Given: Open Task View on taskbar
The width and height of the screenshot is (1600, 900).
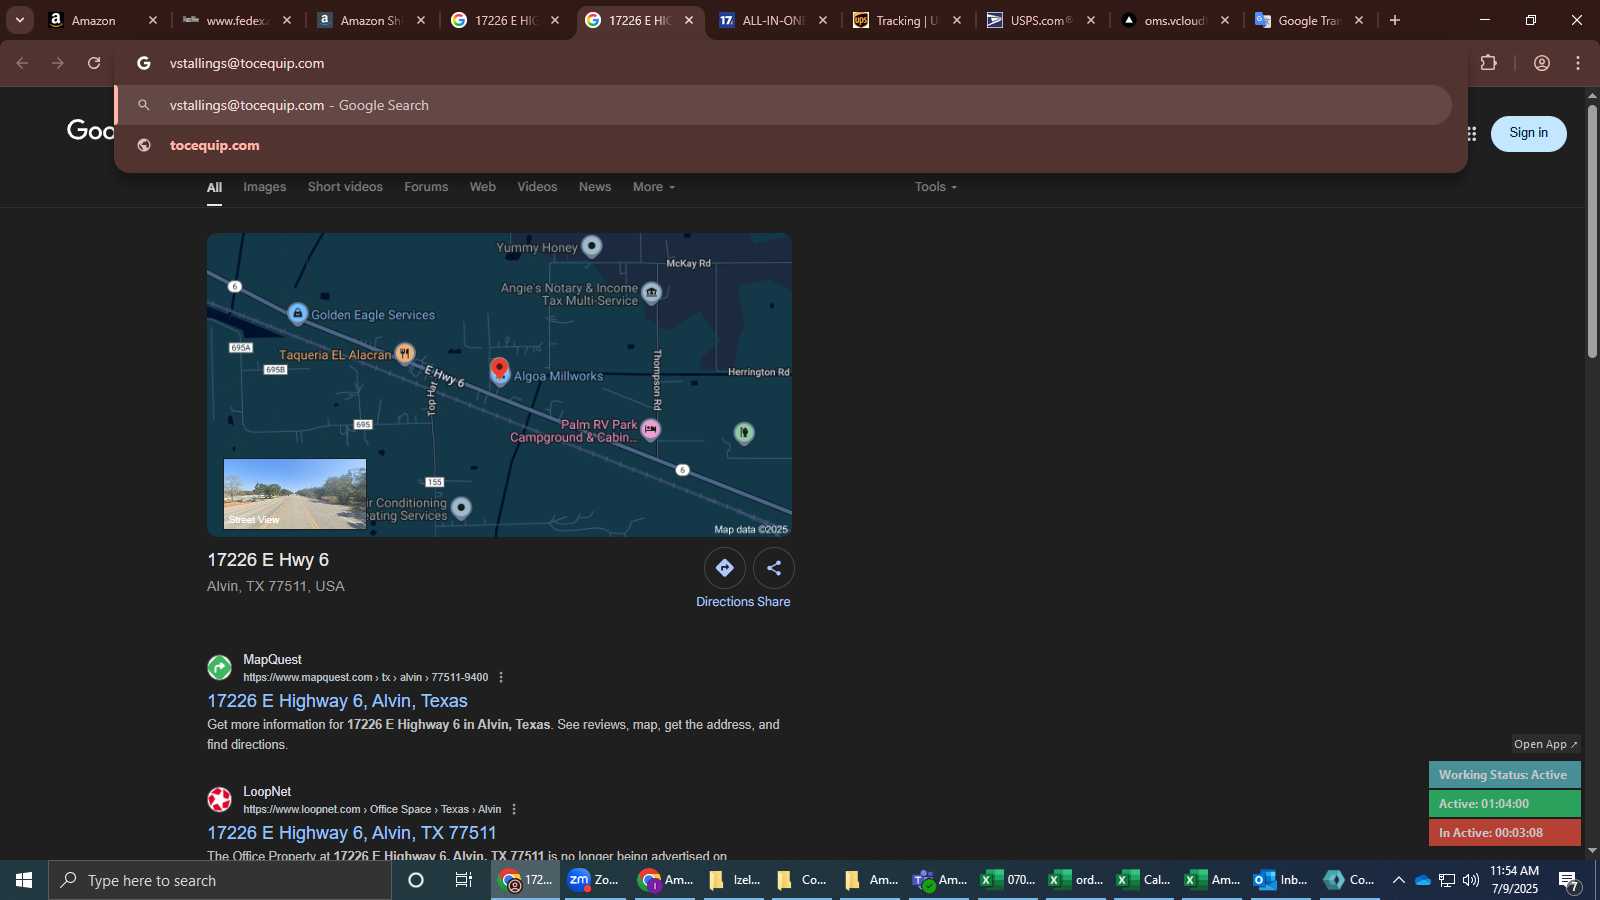Looking at the screenshot, I should 464,880.
